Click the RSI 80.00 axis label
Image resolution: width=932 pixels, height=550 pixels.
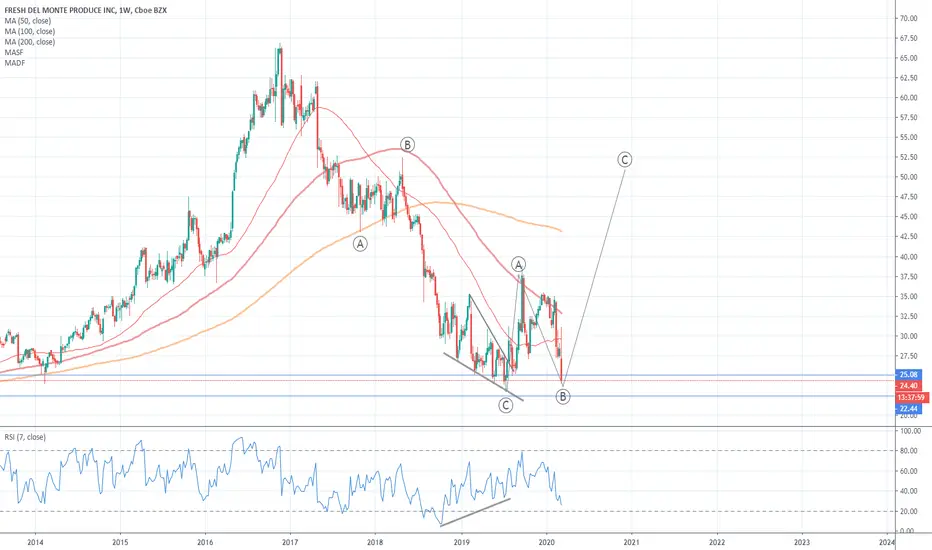908,451
